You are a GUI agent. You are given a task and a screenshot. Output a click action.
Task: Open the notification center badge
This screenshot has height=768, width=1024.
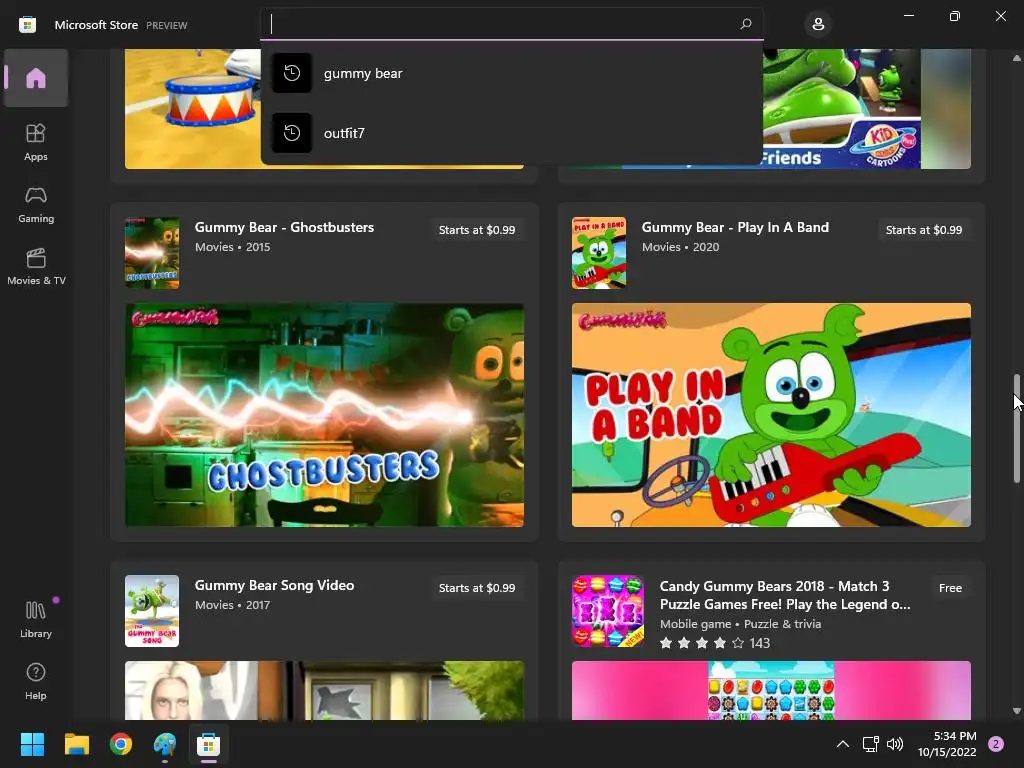tap(996, 744)
